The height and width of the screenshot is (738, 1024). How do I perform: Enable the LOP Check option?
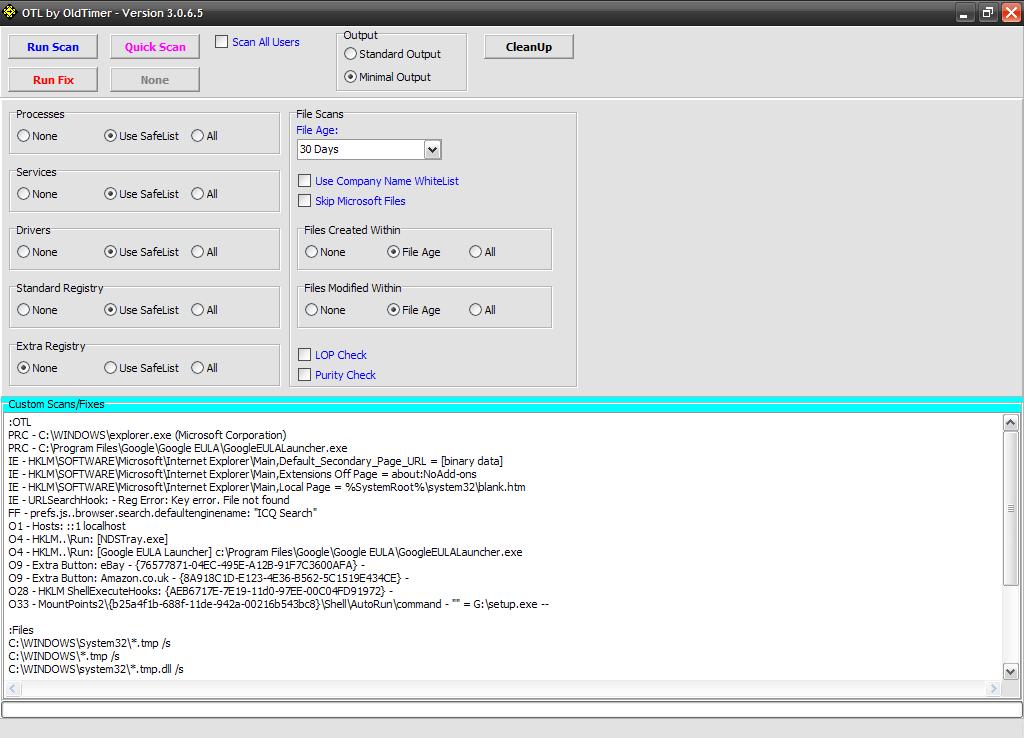[305, 355]
